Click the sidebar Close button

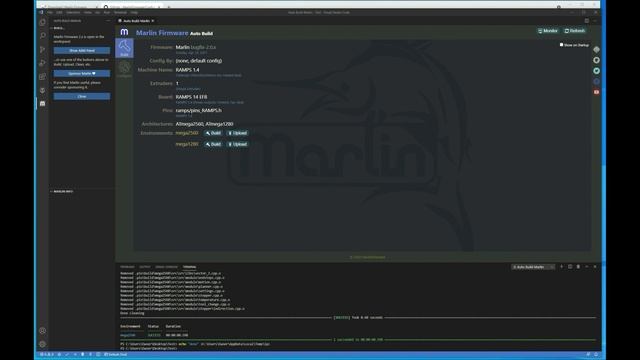(x=82, y=96)
